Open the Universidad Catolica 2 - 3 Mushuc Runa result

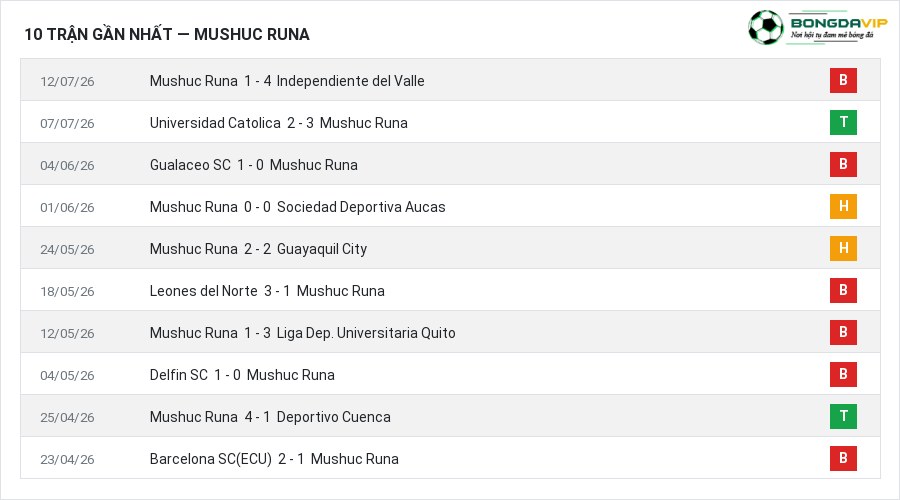(x=279, y=123)
